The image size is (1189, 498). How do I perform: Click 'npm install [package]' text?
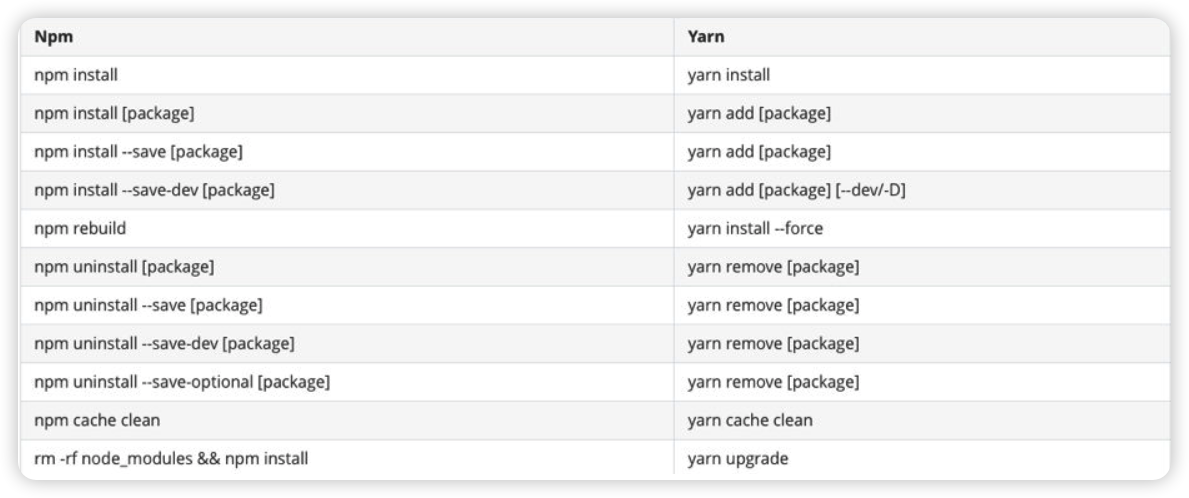[x=115, y=114]
